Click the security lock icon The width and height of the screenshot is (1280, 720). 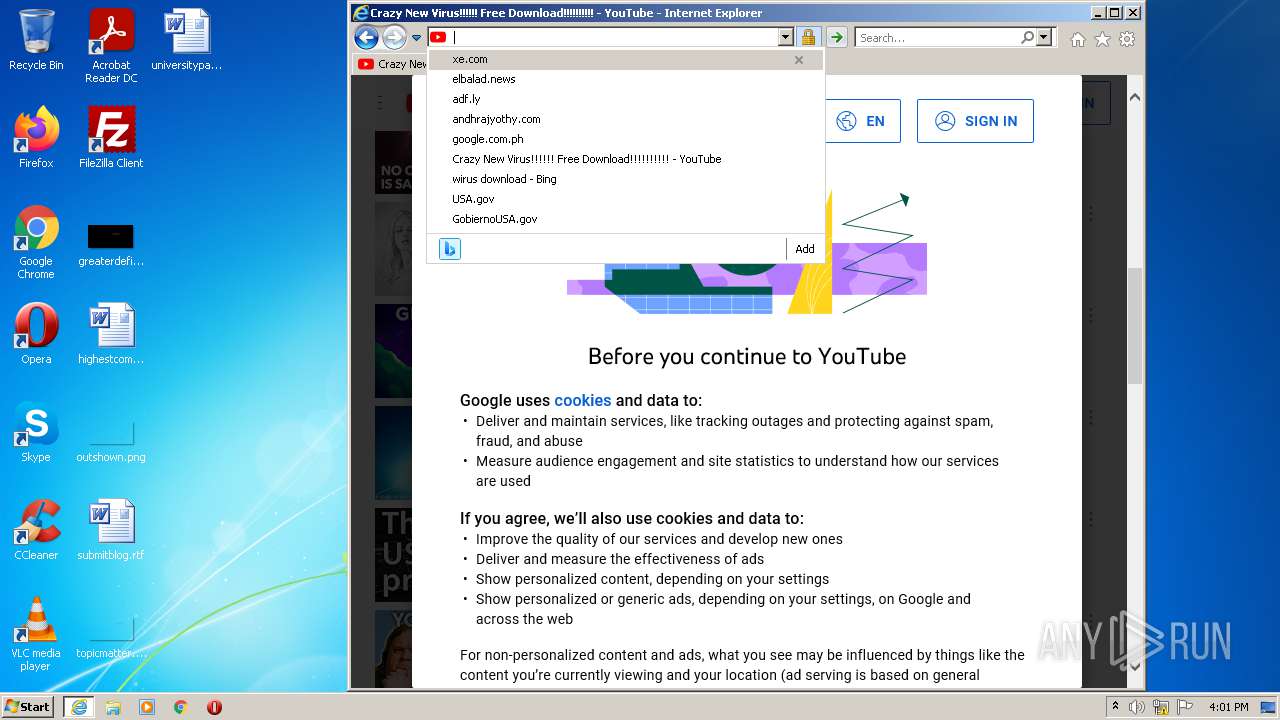pos(808,37)
